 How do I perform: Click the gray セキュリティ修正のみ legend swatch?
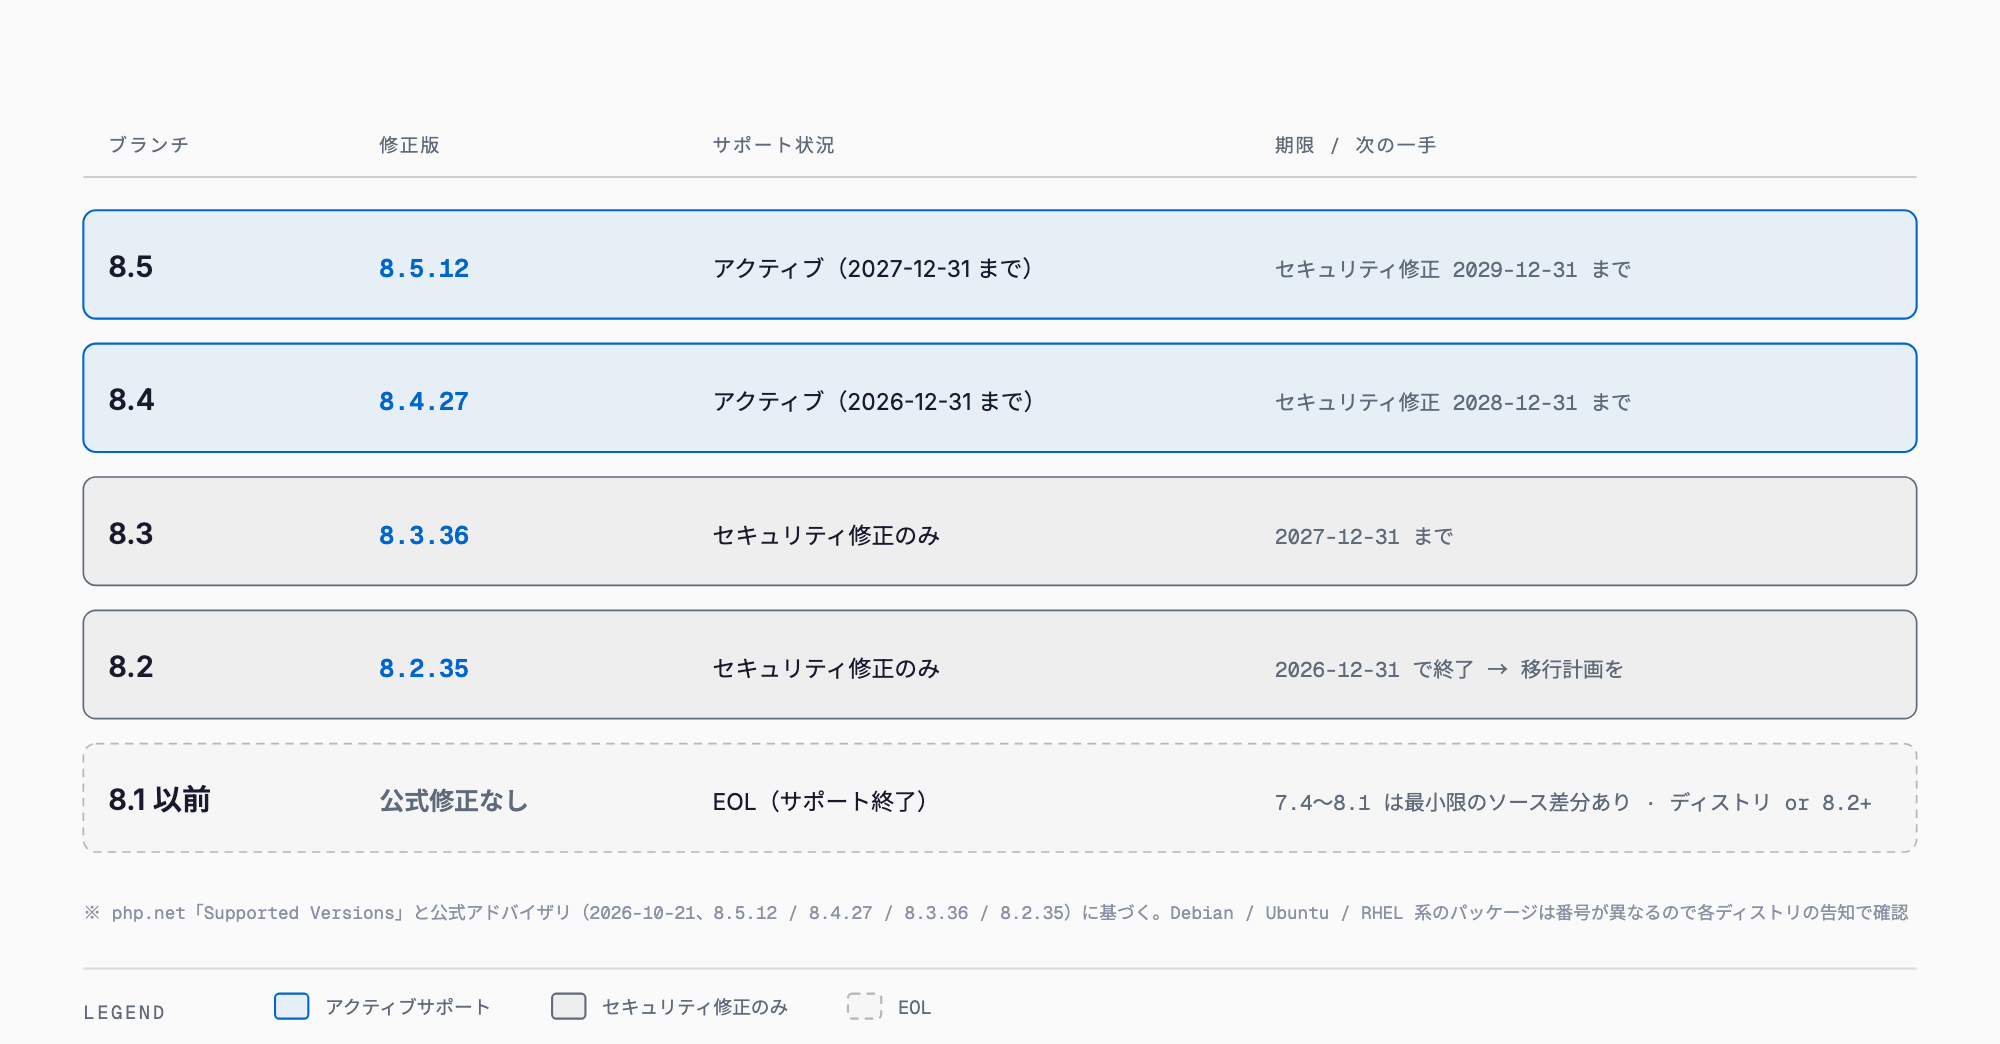[x=569, y=1006]
